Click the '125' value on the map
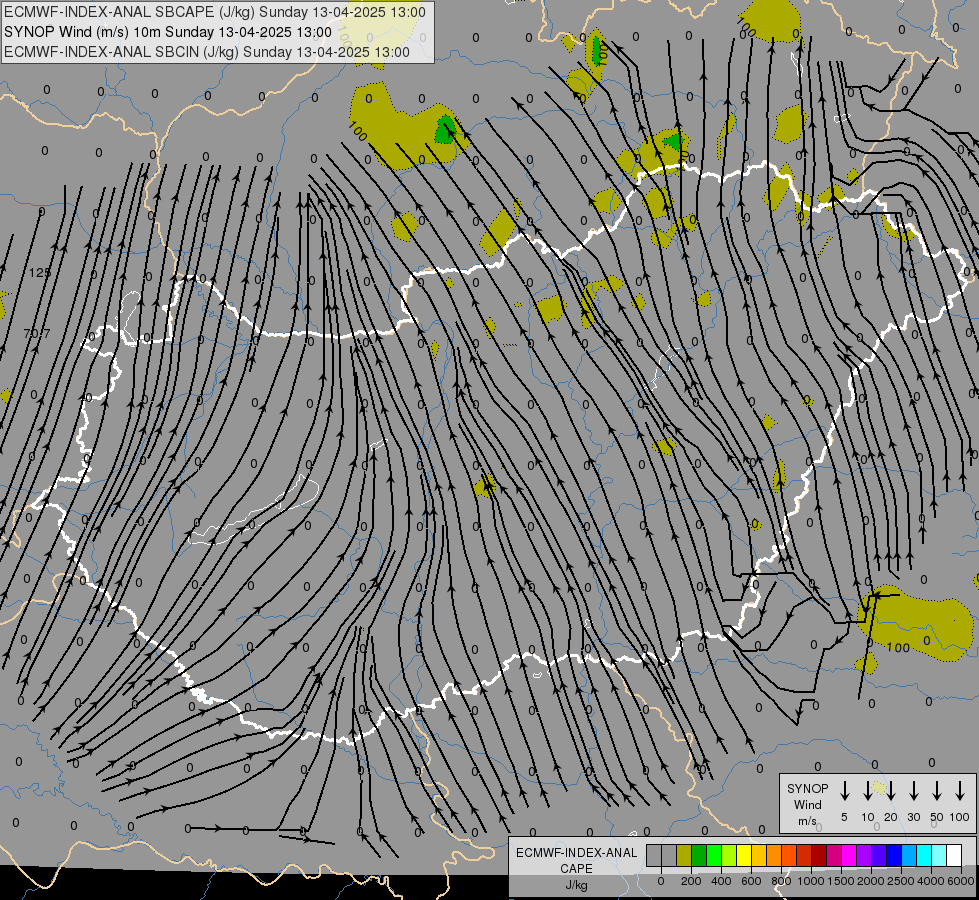This screenshot has width=979, height=900. point(40,272)
